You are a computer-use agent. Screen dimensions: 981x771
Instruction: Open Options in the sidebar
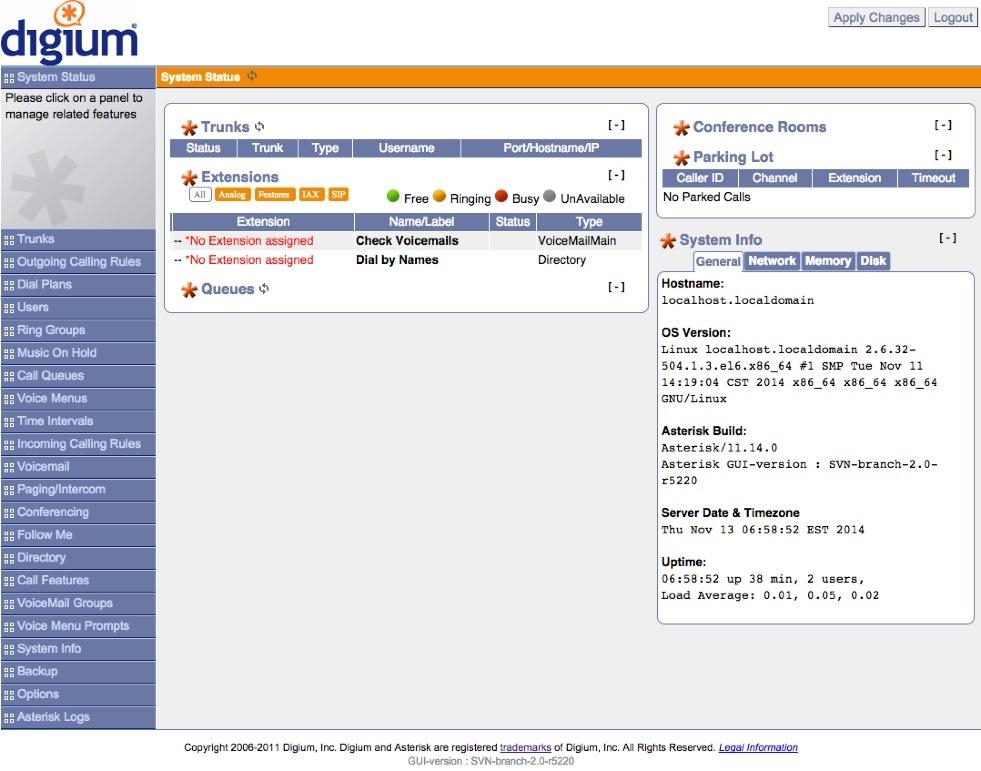[78, 695]
